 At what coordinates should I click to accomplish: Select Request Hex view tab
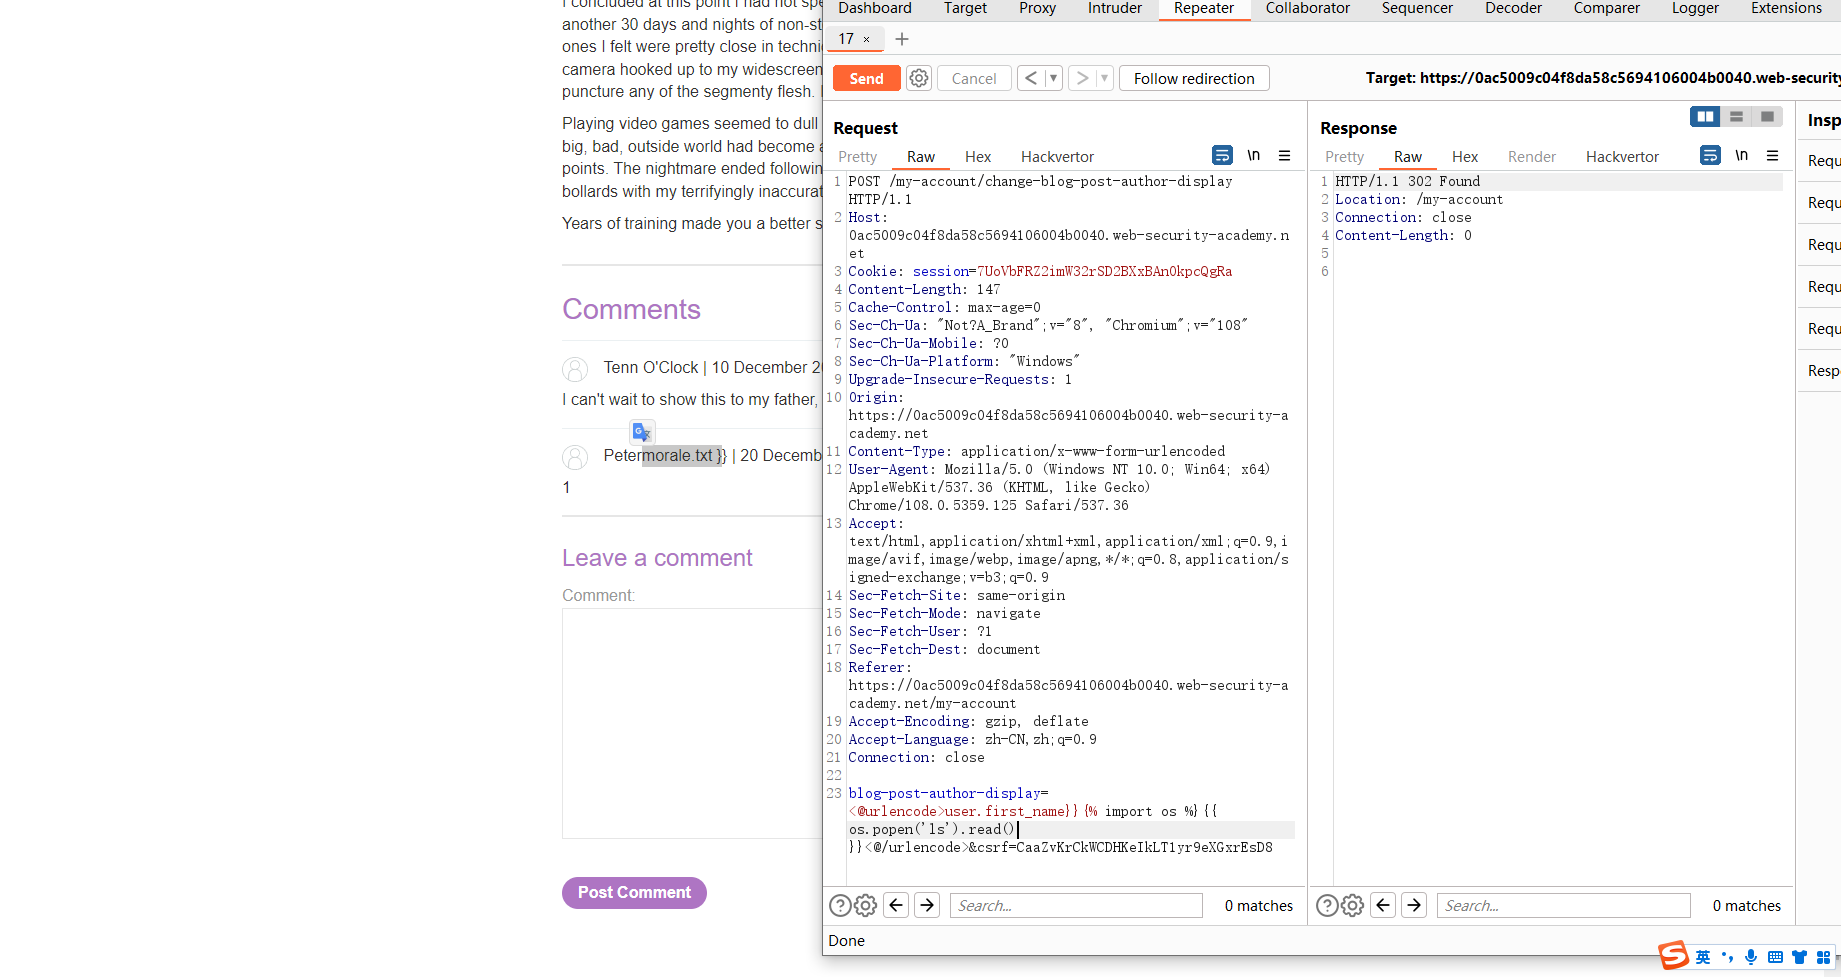[x=978, y=156]
